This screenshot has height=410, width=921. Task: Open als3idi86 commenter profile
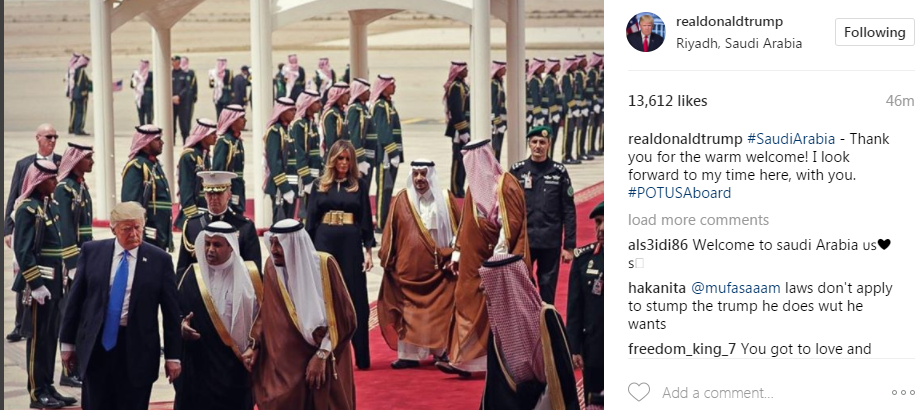point(658,245)
